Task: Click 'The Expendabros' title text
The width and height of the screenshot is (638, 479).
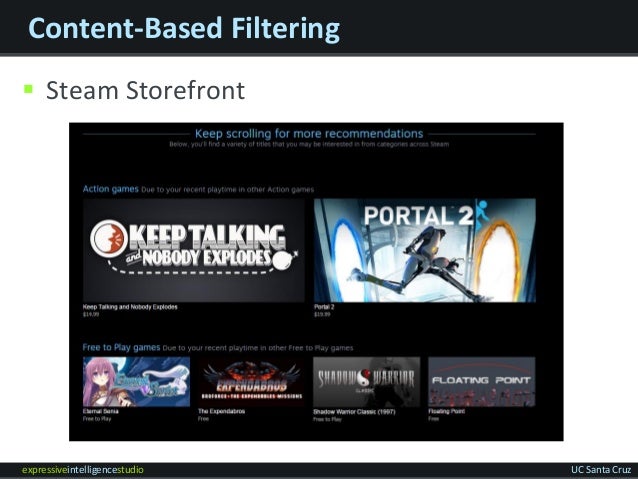Action: pos(221,411)
